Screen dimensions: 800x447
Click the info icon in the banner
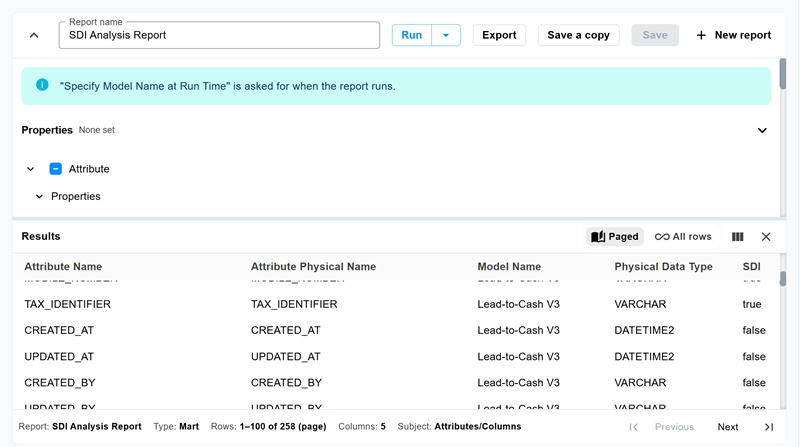click(x=42, y=85)
